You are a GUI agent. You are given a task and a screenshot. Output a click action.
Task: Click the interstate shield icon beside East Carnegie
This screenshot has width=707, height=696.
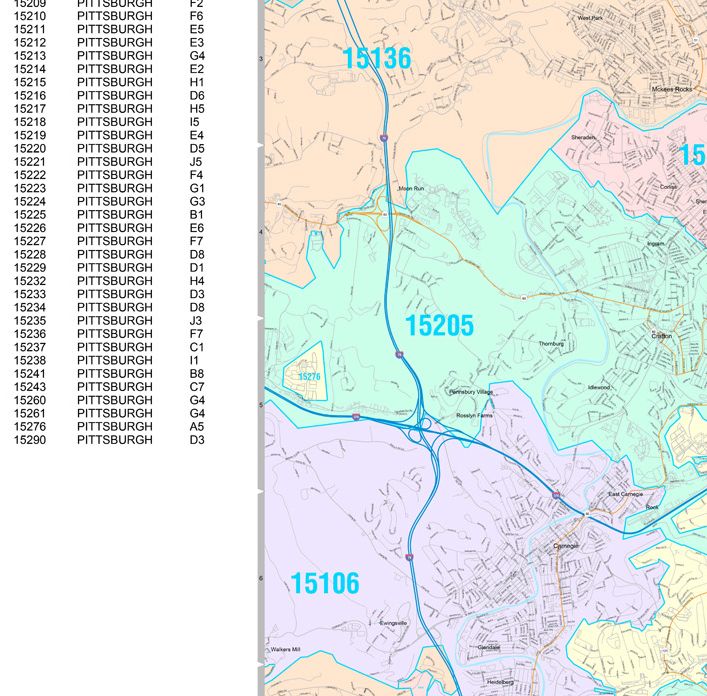(x=555, y=495)
